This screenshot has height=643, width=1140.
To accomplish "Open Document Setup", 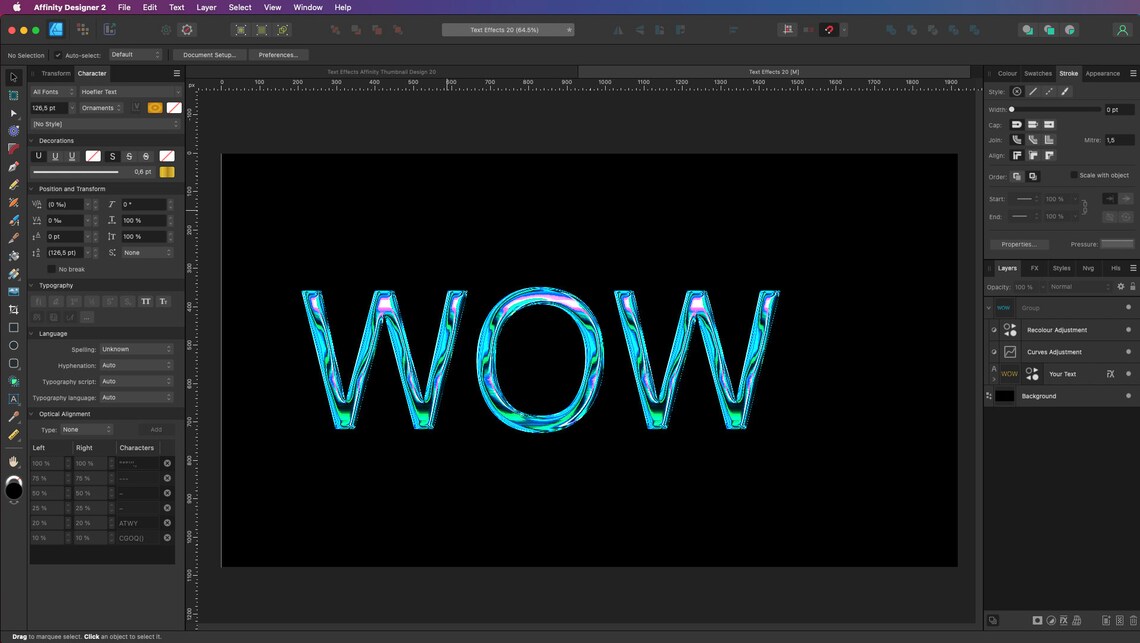I will click(210, 54).
